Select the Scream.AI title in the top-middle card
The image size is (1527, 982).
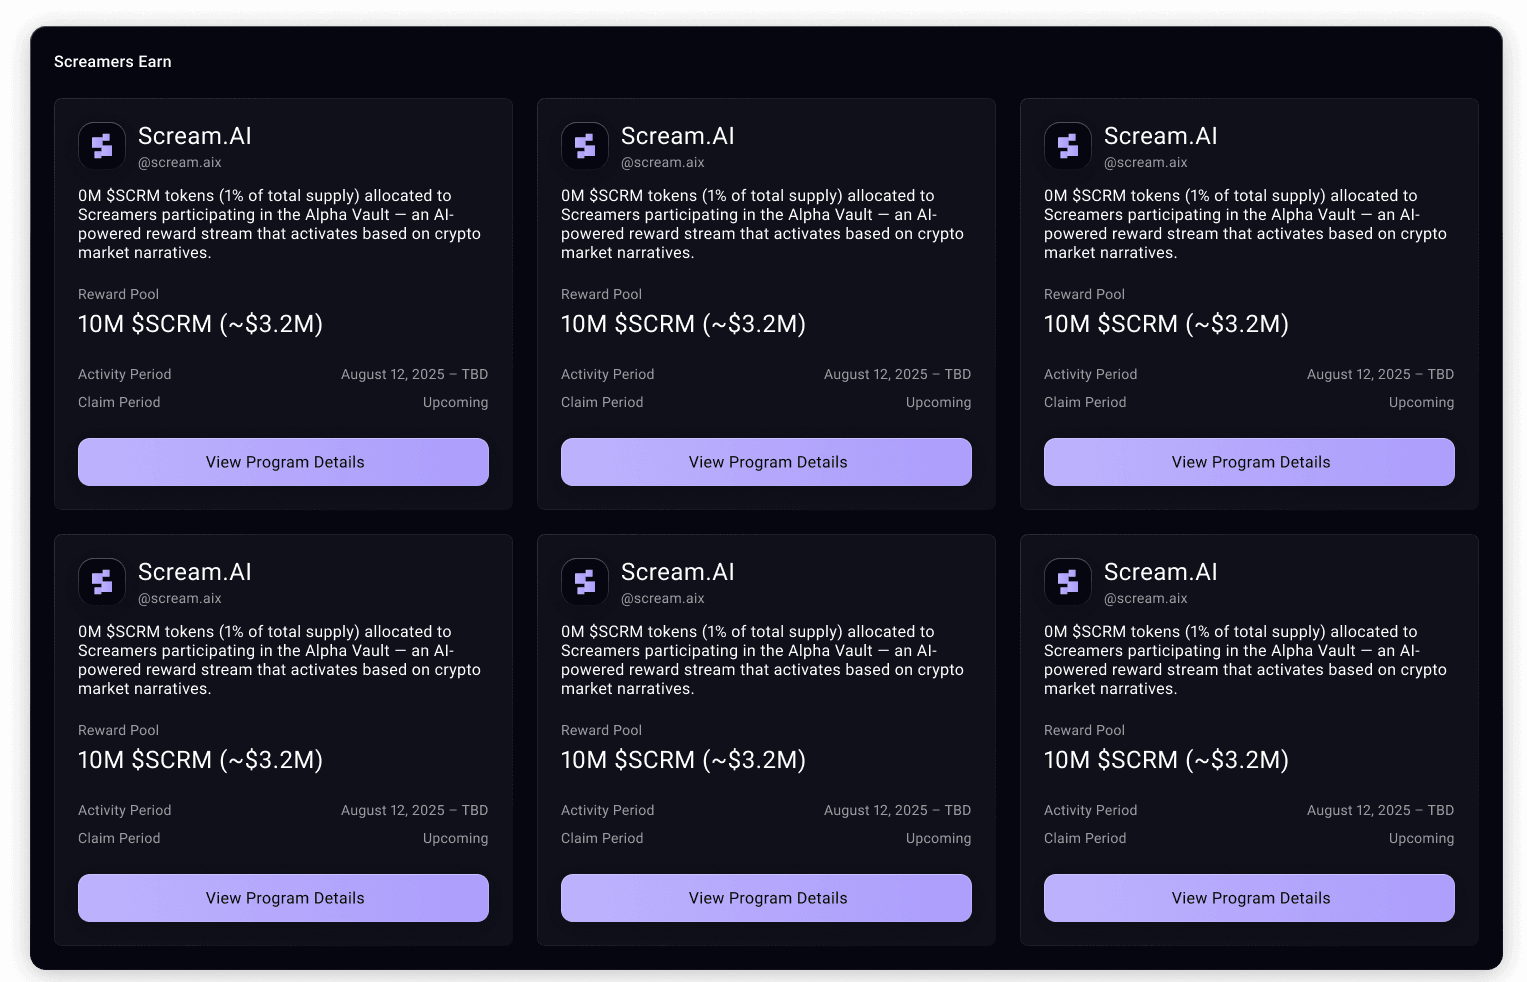(x=678, y=136)
